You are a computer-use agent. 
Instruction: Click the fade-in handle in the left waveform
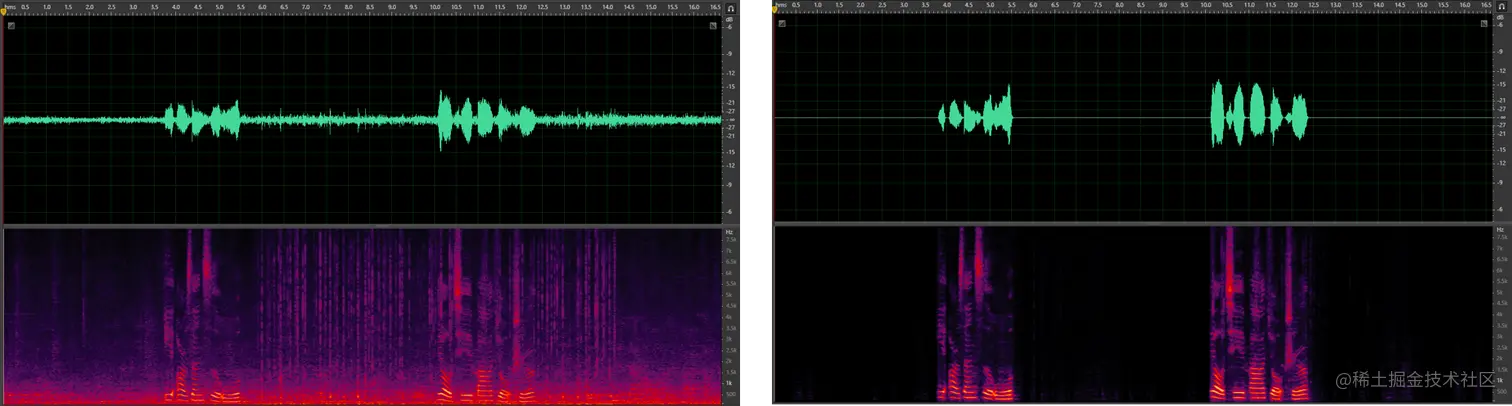[x=11, y=26]
